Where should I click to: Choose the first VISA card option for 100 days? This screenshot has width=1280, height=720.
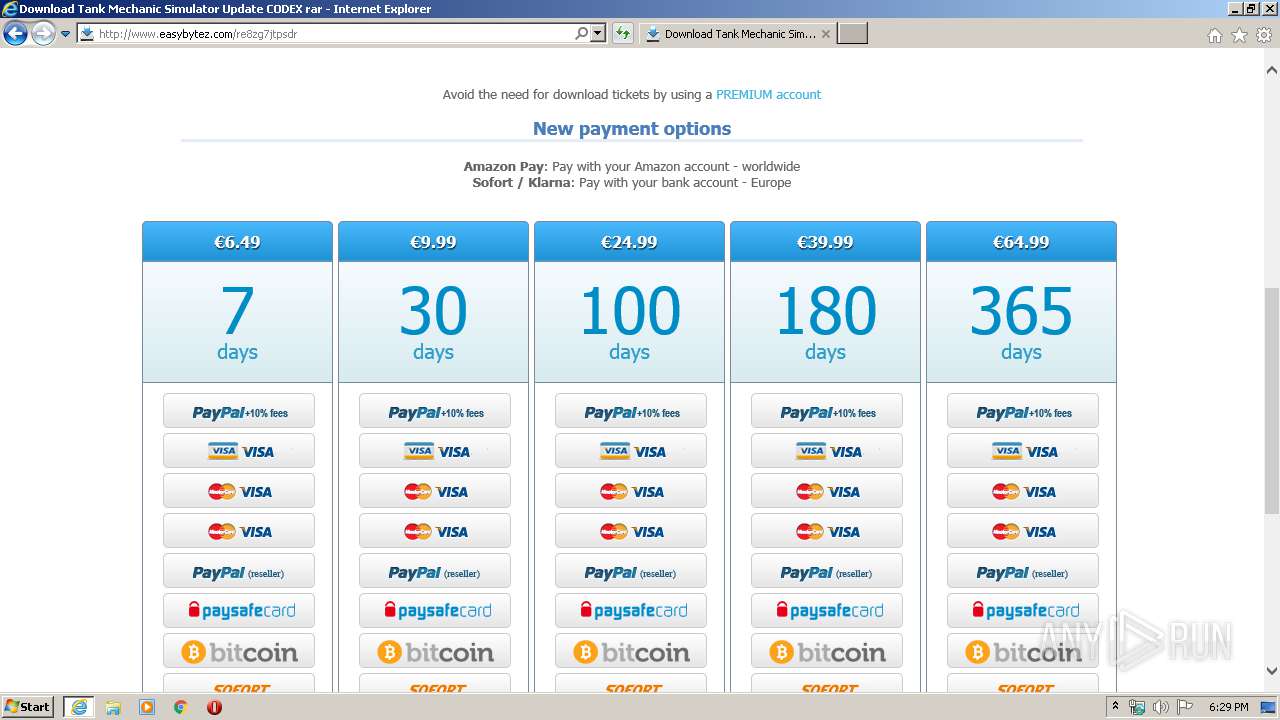(x=631, y=451)
